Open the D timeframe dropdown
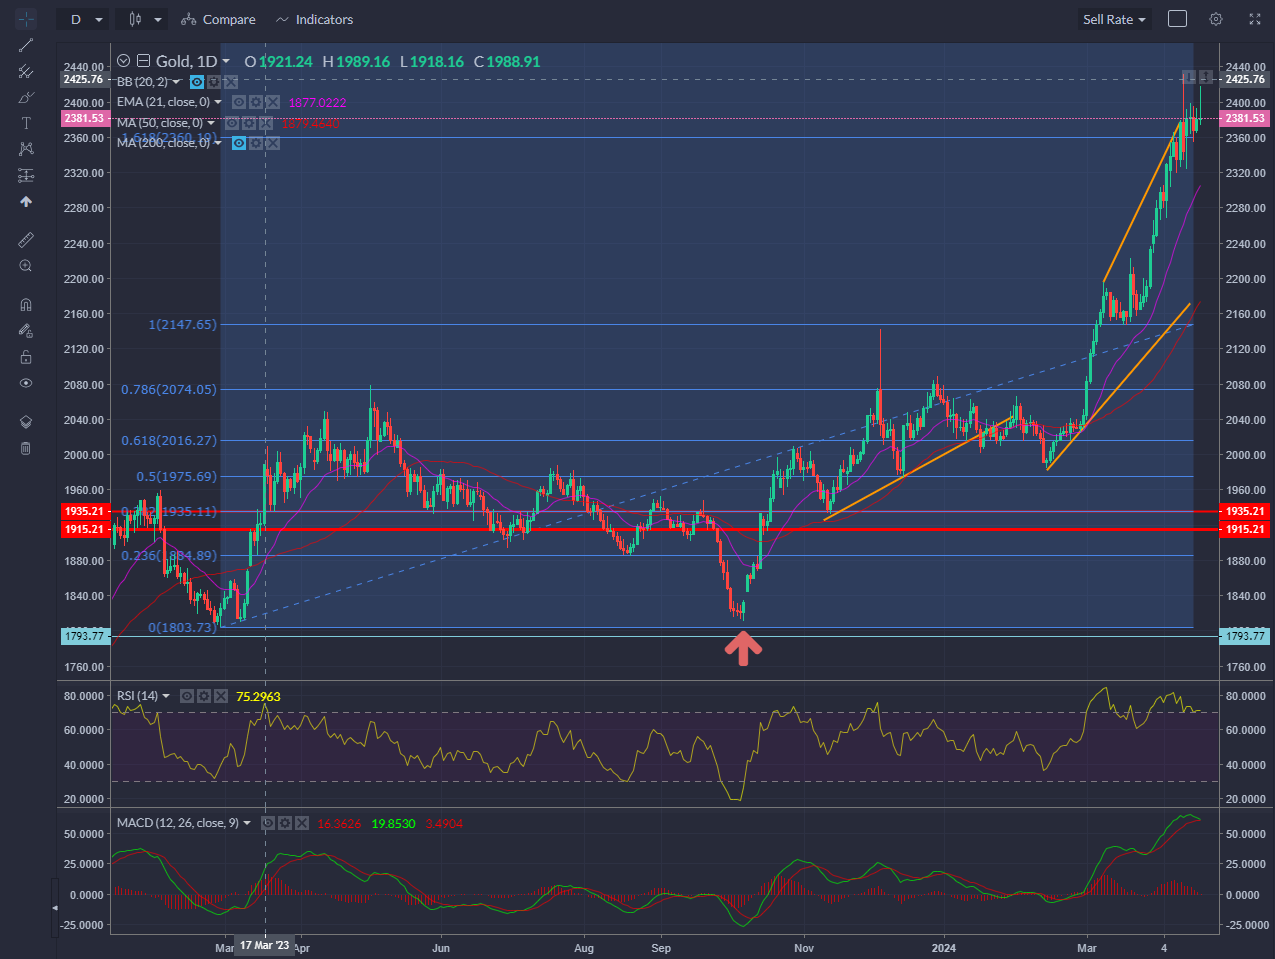The height and width of the screenshot is (959, 1275). (x=86, y=19)
